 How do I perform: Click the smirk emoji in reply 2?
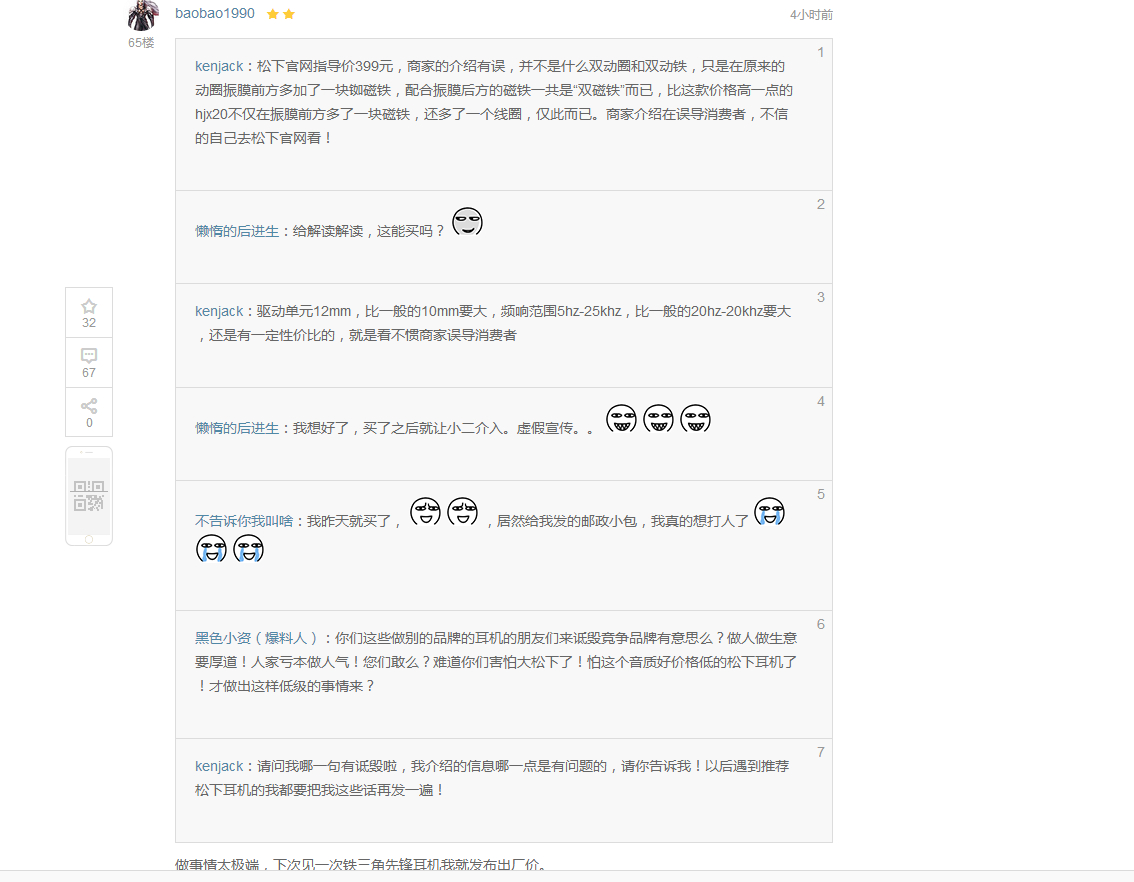(x=467, y=222)
